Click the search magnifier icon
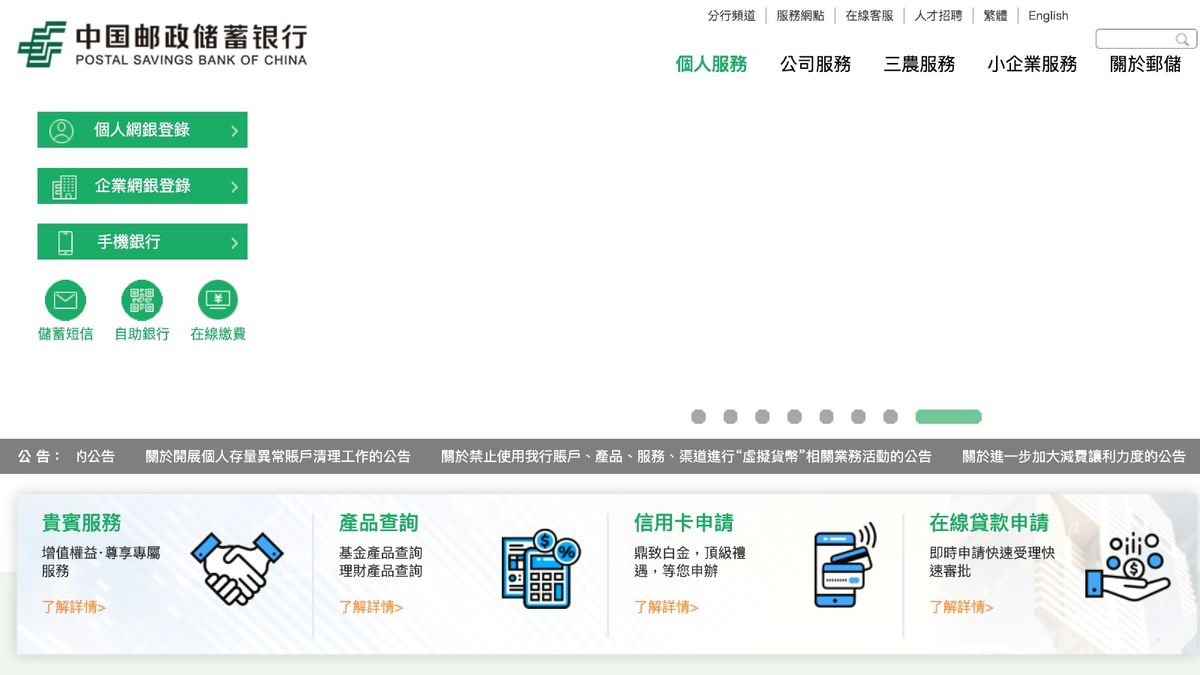Image resolution: width=1200 pixels, height=675 pixels. point(1182,40)
